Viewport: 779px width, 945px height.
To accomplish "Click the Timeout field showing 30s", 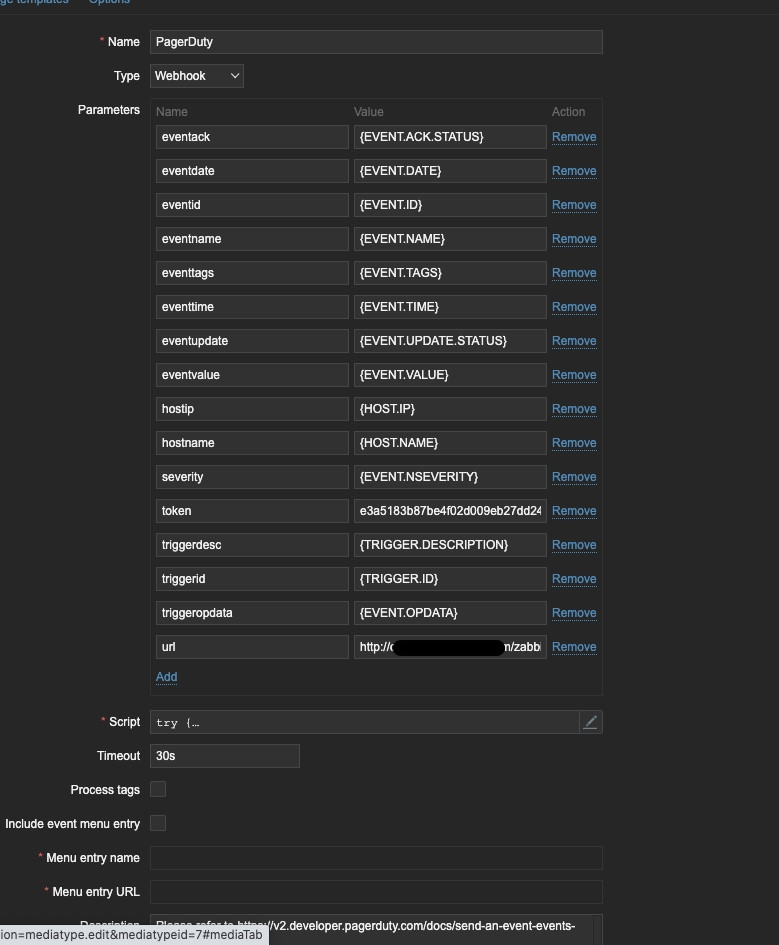I will pyautogui.click(x=224, y=756).
